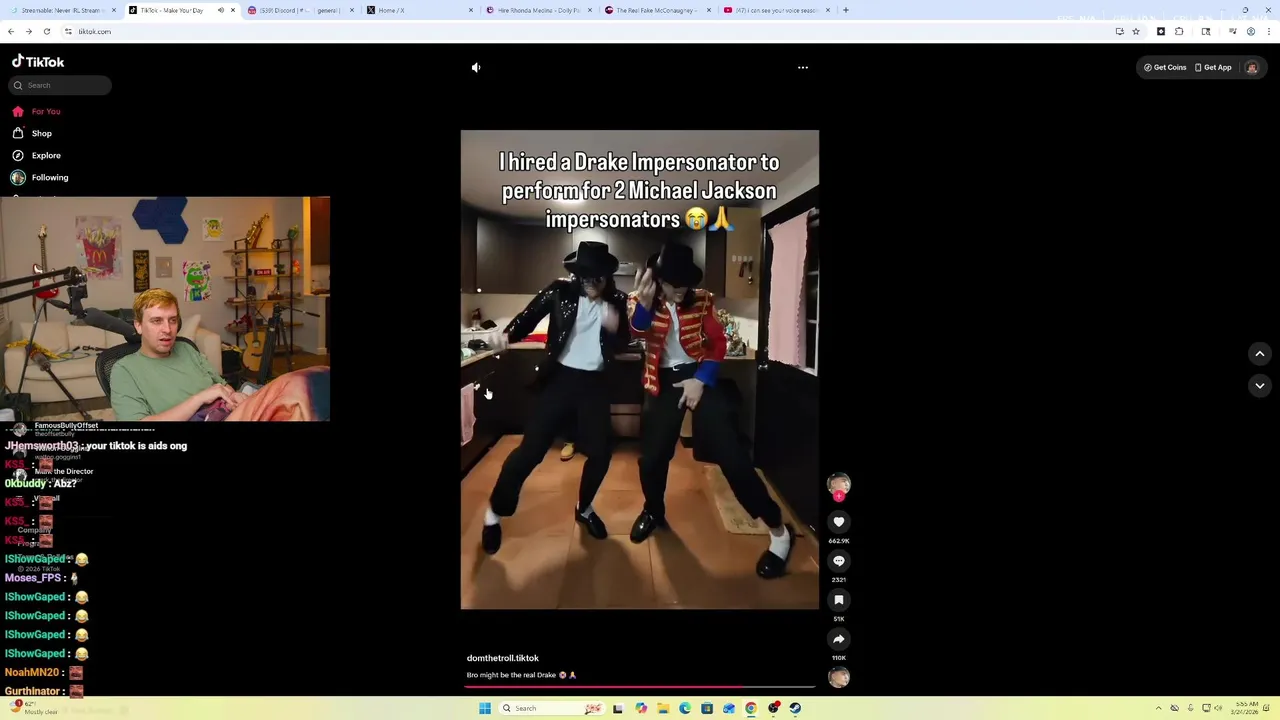1280x720 pixels.
Task: Open the TikTok logo home link
Action: pos(38,62)
